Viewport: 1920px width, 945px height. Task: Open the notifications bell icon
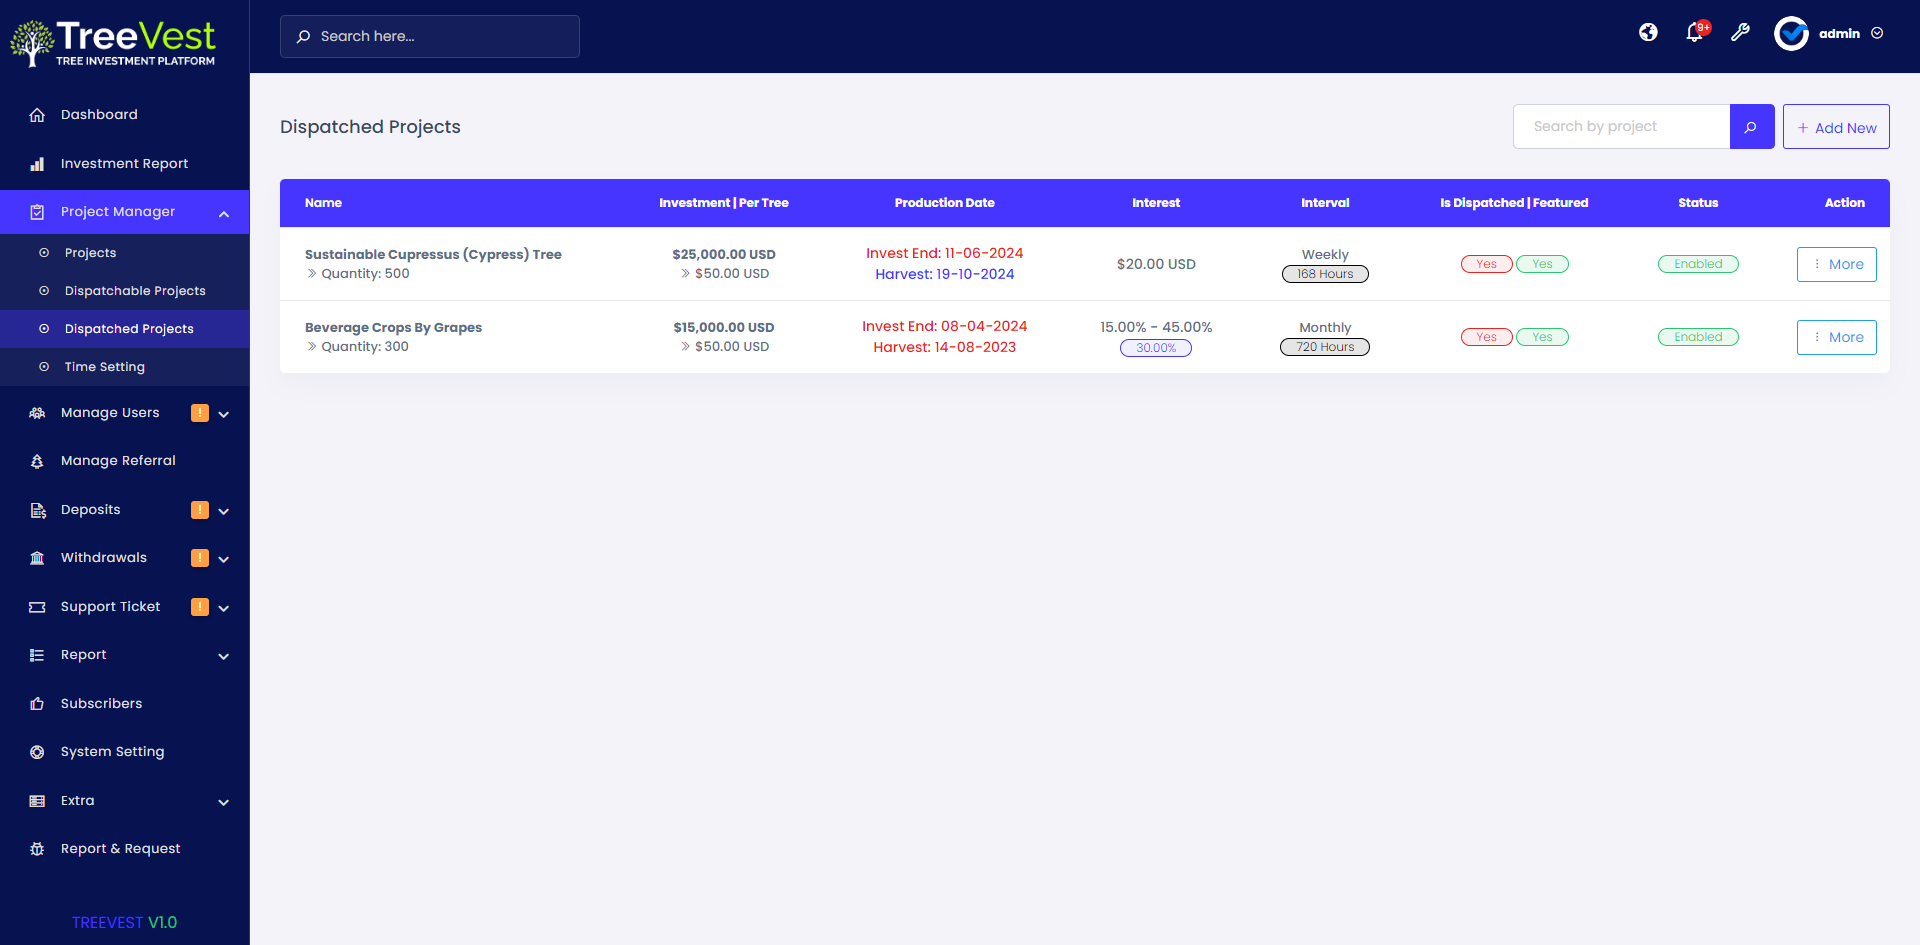click(x=1694, y=33)
